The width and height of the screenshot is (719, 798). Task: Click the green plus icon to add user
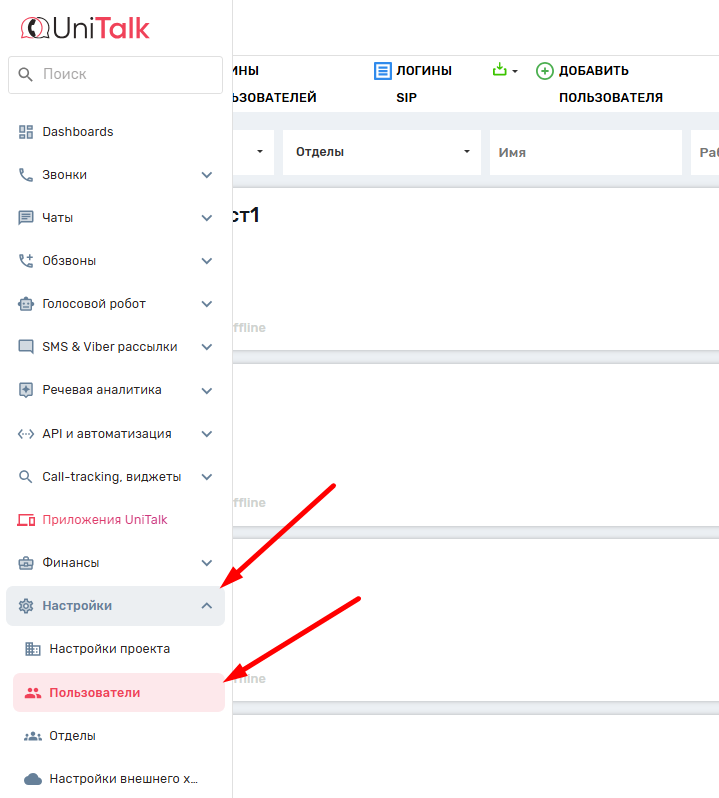(545, 71)
